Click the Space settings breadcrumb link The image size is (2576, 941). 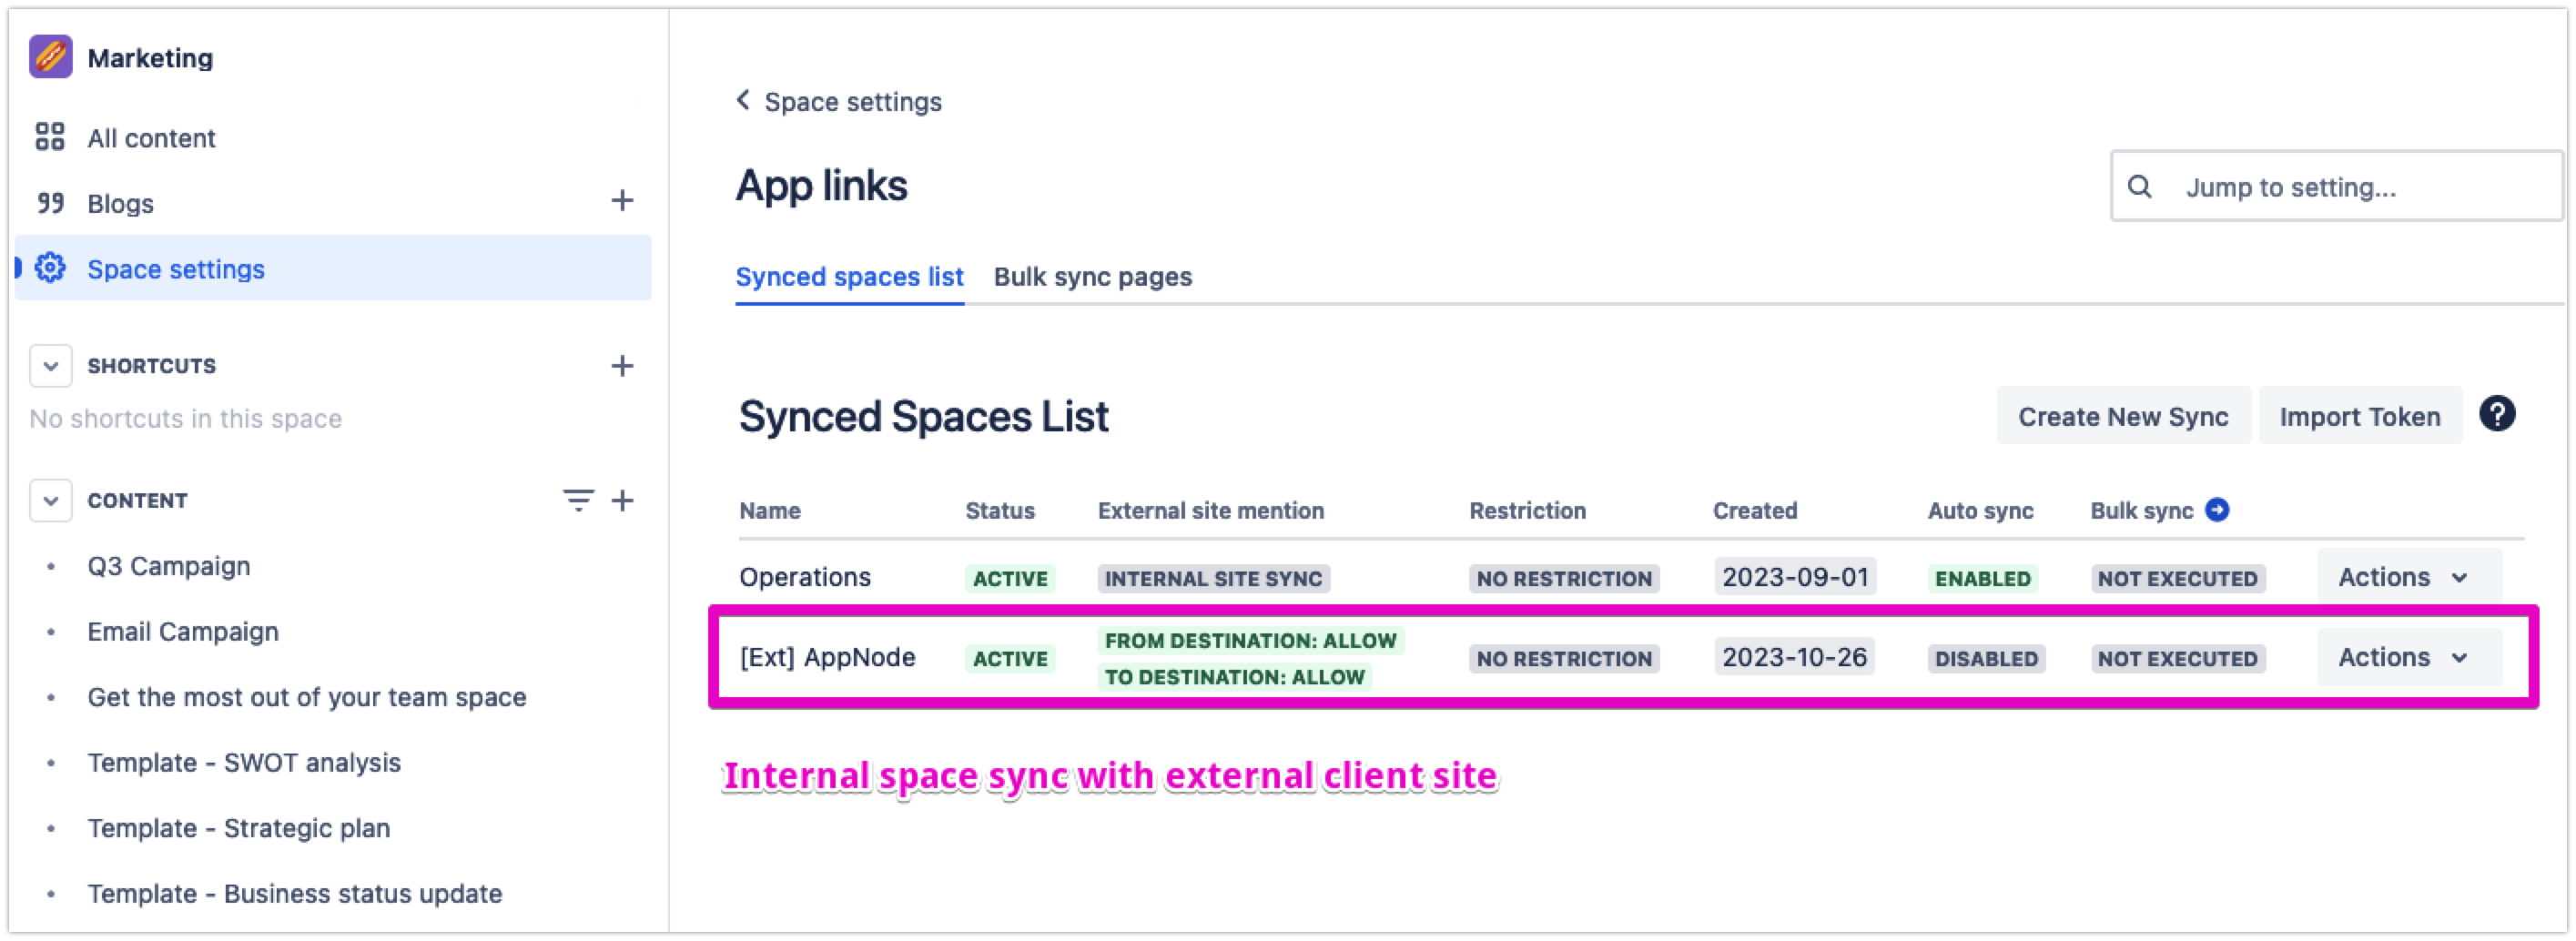[853, 102]
